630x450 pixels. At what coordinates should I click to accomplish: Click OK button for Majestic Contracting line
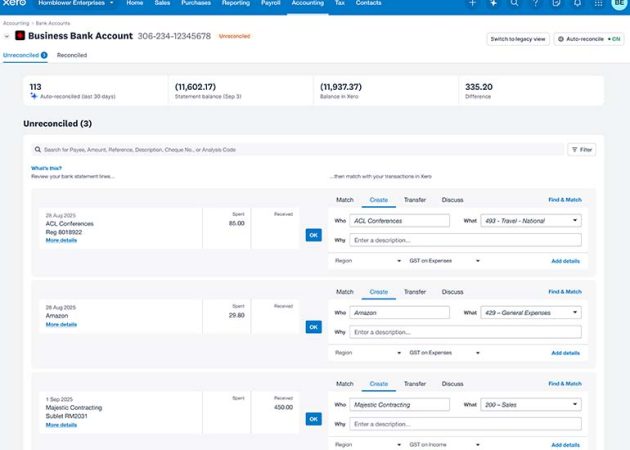click(313, 419)
